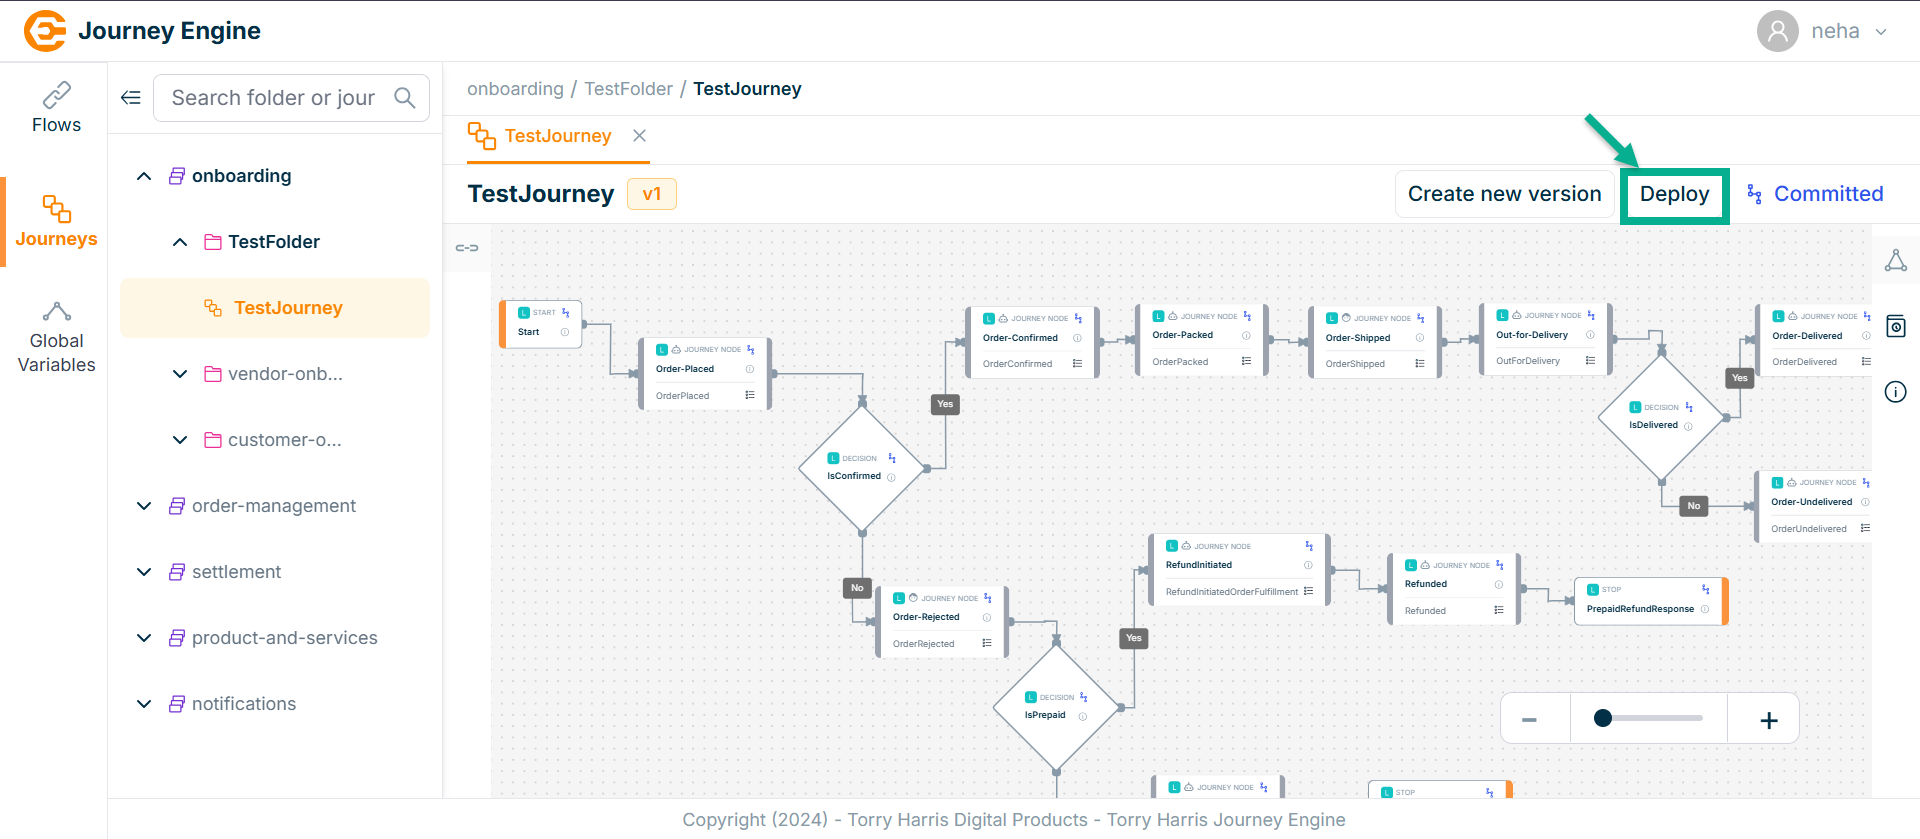Viewport: 1920px width, 839px height.
Task: Click Create new version button
Action: click(x=1504, y=194)
